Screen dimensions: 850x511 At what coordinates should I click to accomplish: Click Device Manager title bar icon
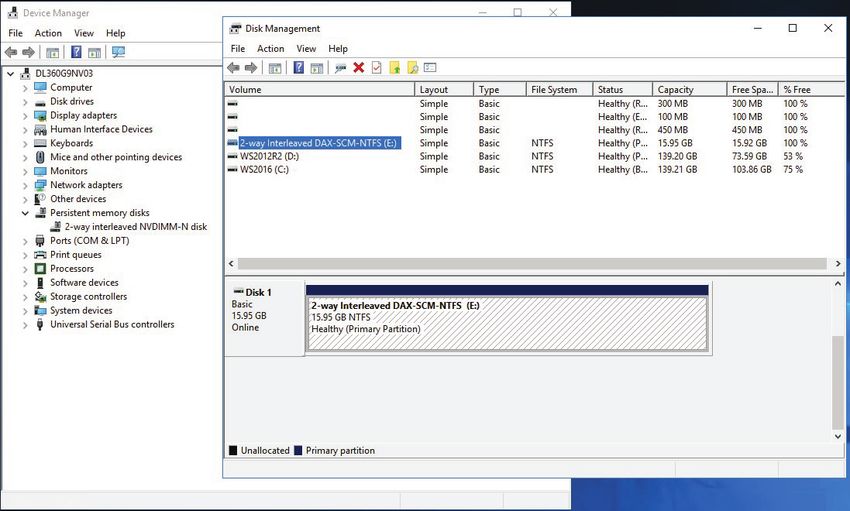tap(13, 12)
